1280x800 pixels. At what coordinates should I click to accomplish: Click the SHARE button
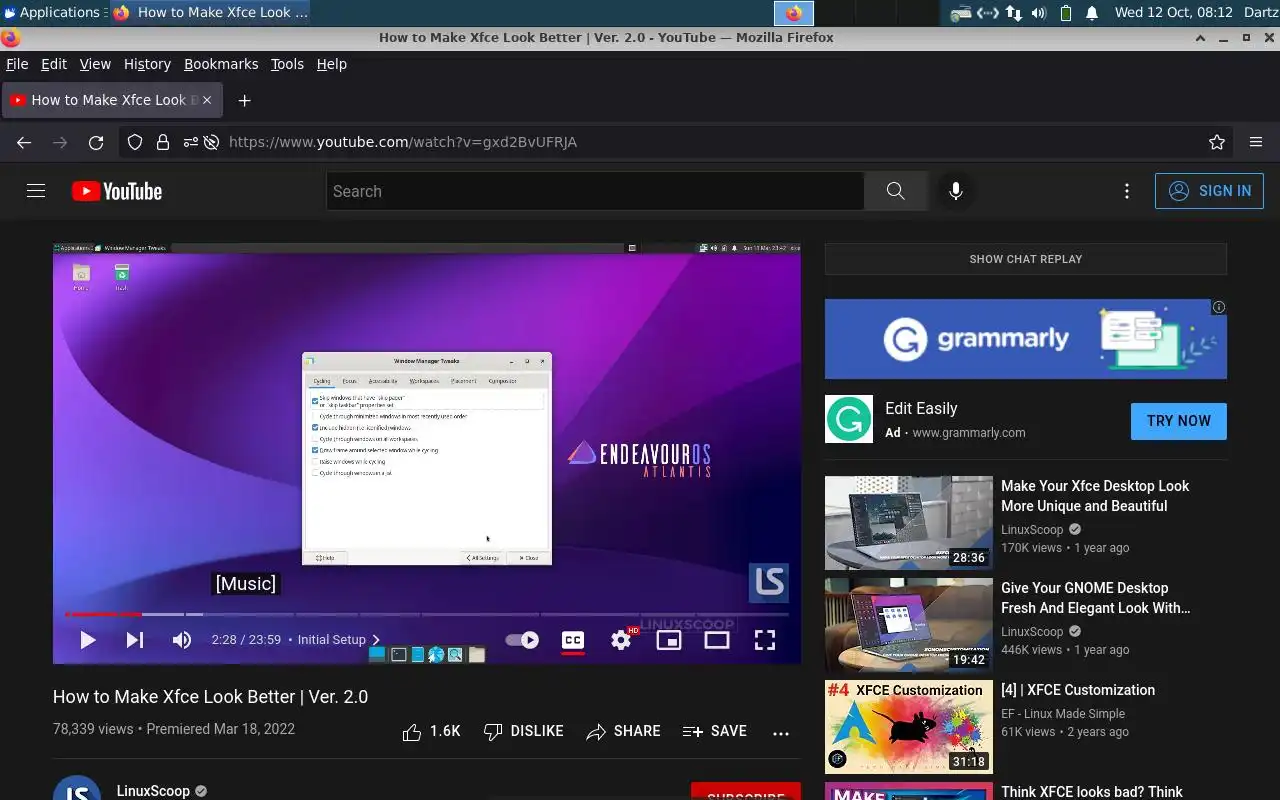[x=623, y=732]
